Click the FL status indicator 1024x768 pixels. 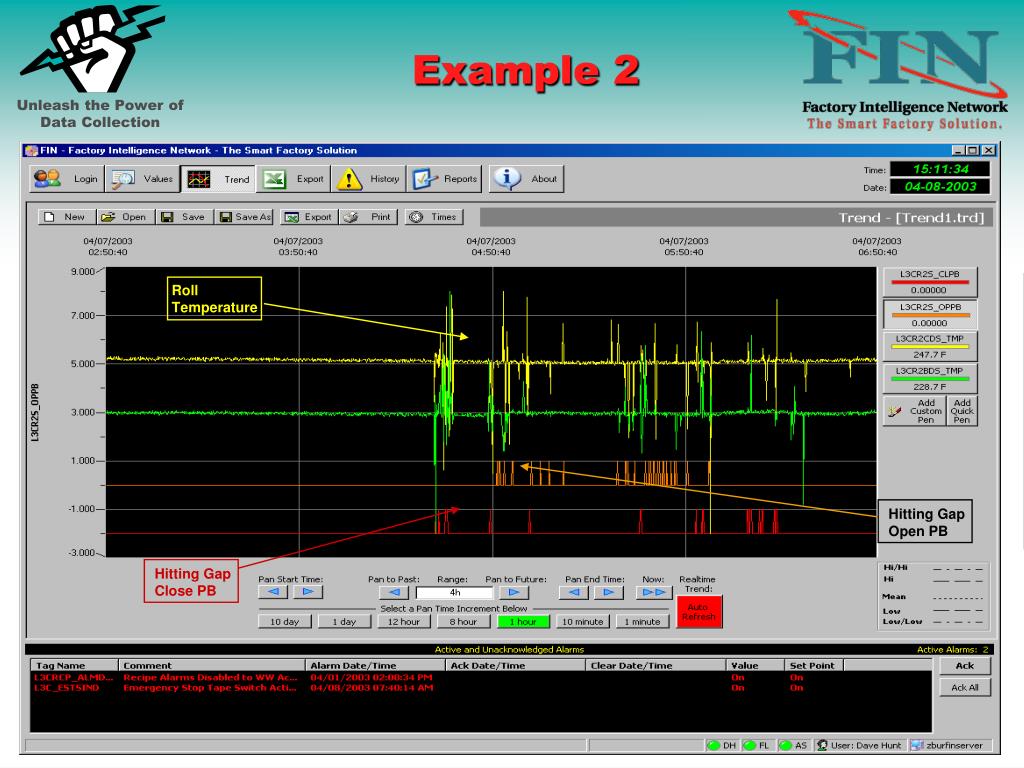[x=758, y=746]
